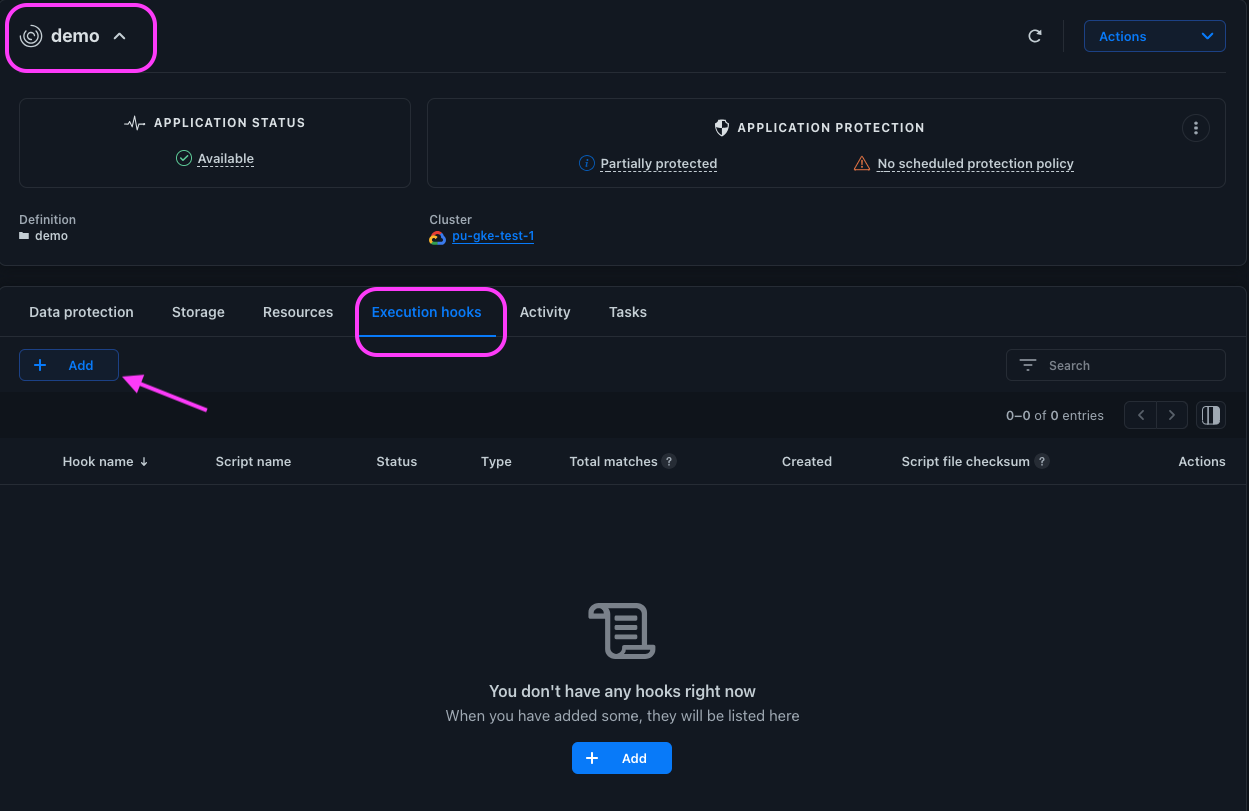The image size is (1249, 811).
Task: Collapse the demo application header chevron
Action: tap(119, 34)
